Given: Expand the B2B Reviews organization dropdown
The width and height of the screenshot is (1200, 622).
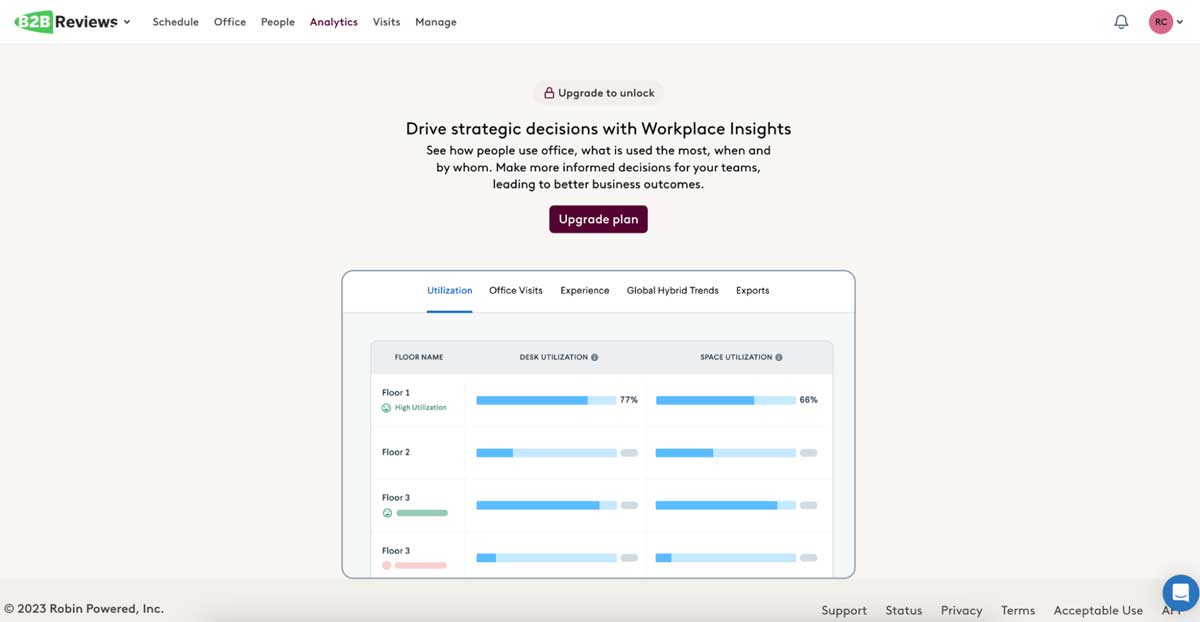Looking at the screenshot, I should [x=127, y=22].
